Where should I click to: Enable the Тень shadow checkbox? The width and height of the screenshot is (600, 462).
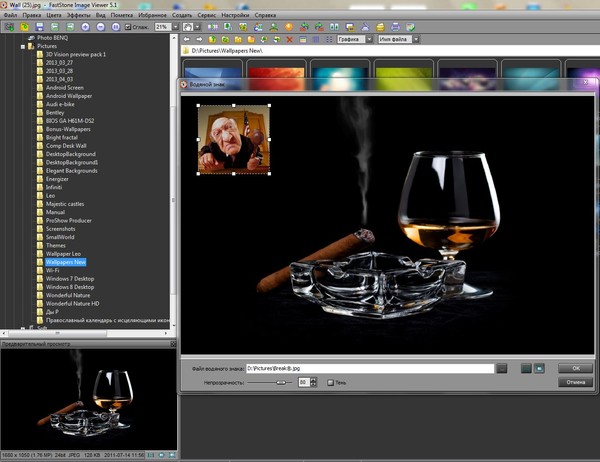click(x=329, y=382)
